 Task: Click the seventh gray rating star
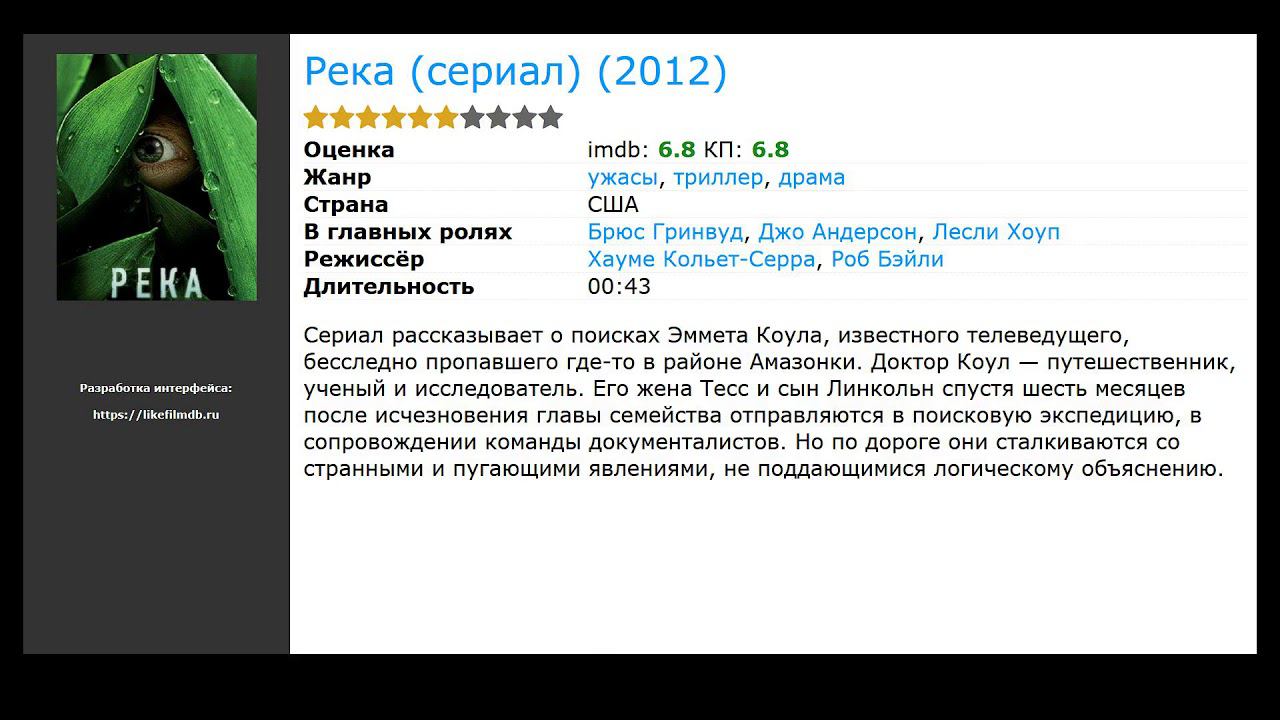pos(472,118)
